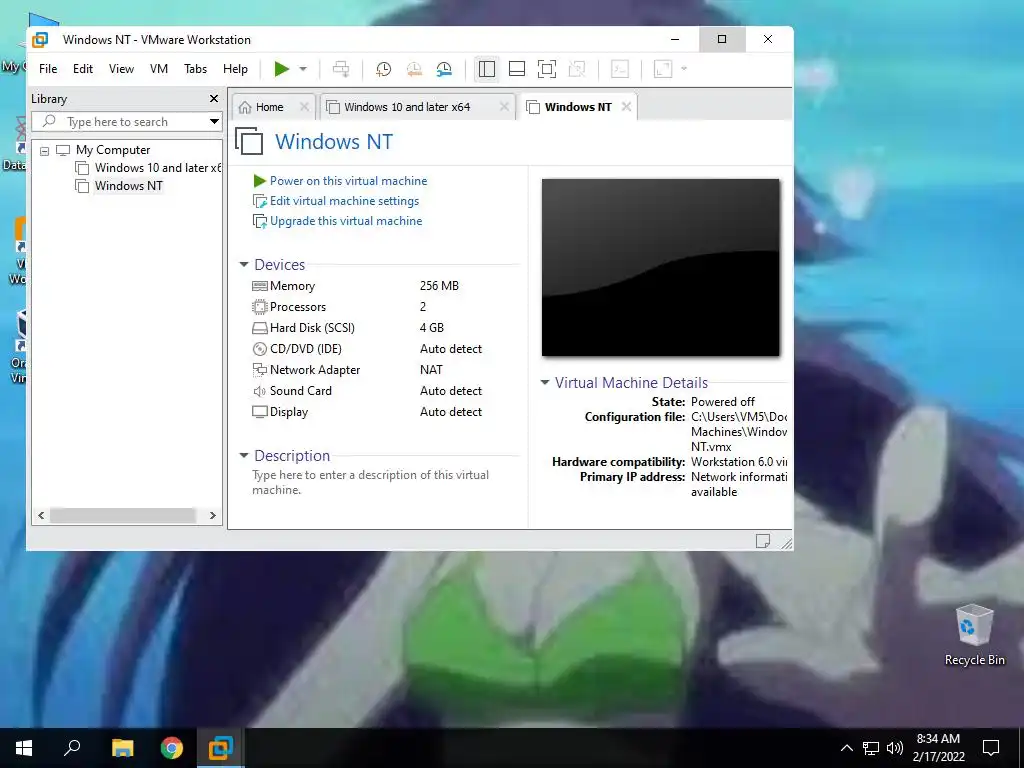Image resolution: width=1024 pixels, height=768 pixels.
Task: Click the VM screen preview thumbnail
Action: 660,267
